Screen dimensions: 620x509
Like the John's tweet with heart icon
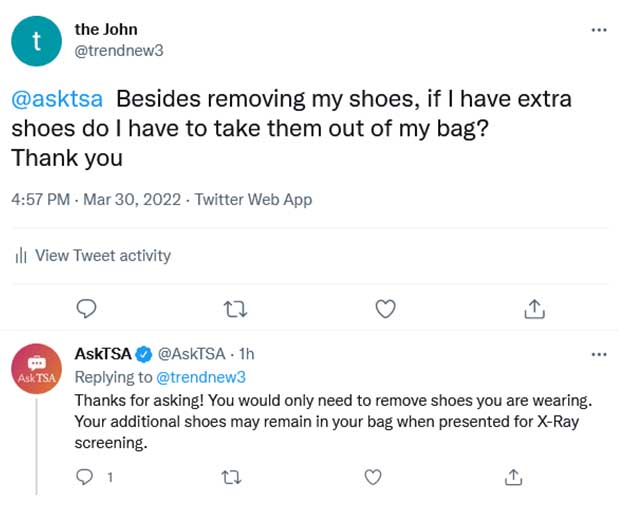pyautogui.click(x=385, y=309)
